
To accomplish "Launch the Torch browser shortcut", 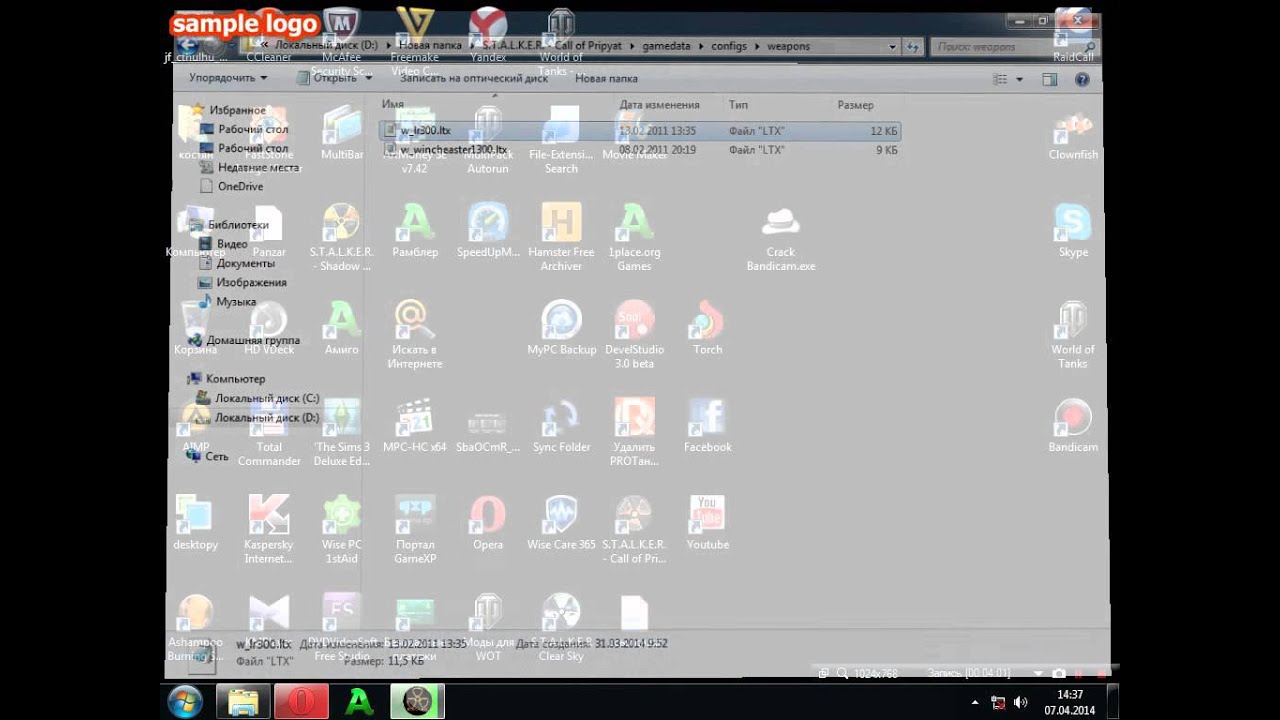I will click(x=708, y=328).
